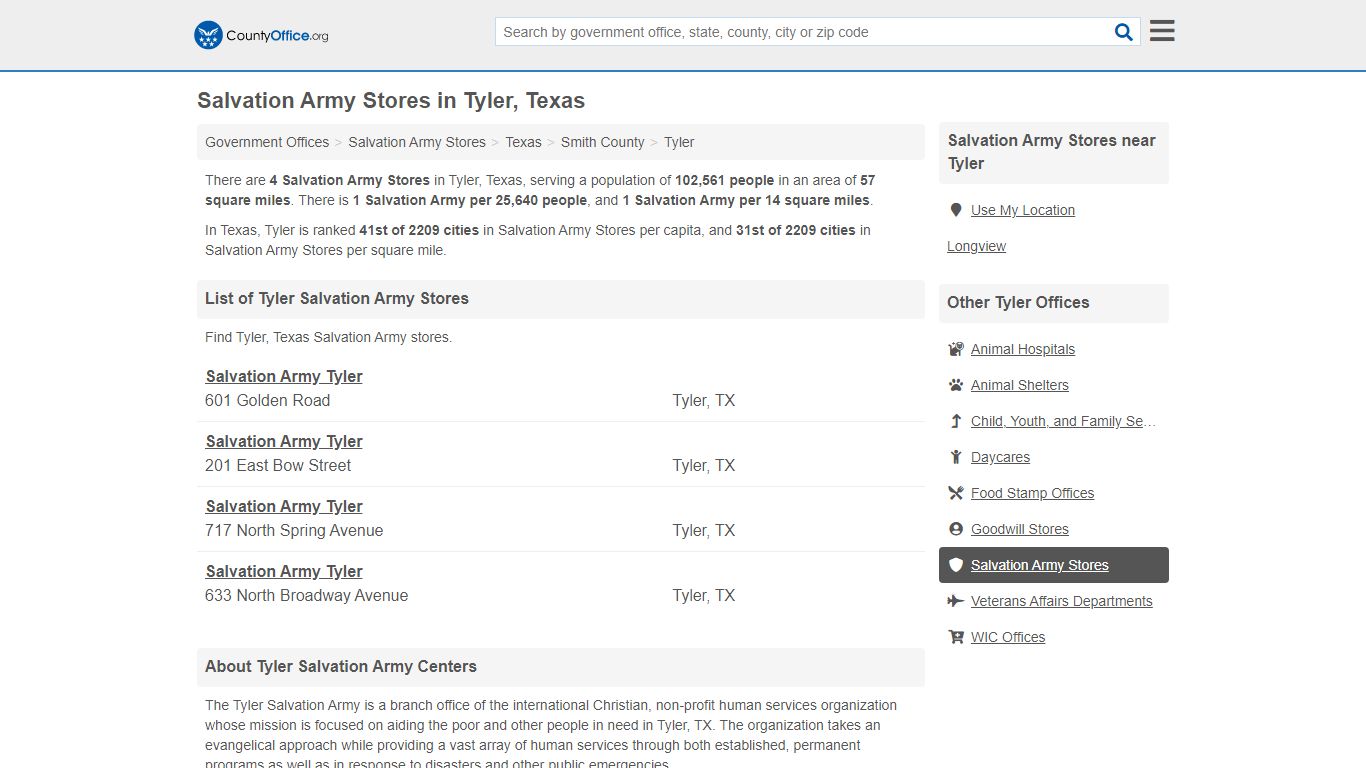Open the Texas breadcrumb link
The height and width of the screenshot is (768, 1366).
coord(523,142)
